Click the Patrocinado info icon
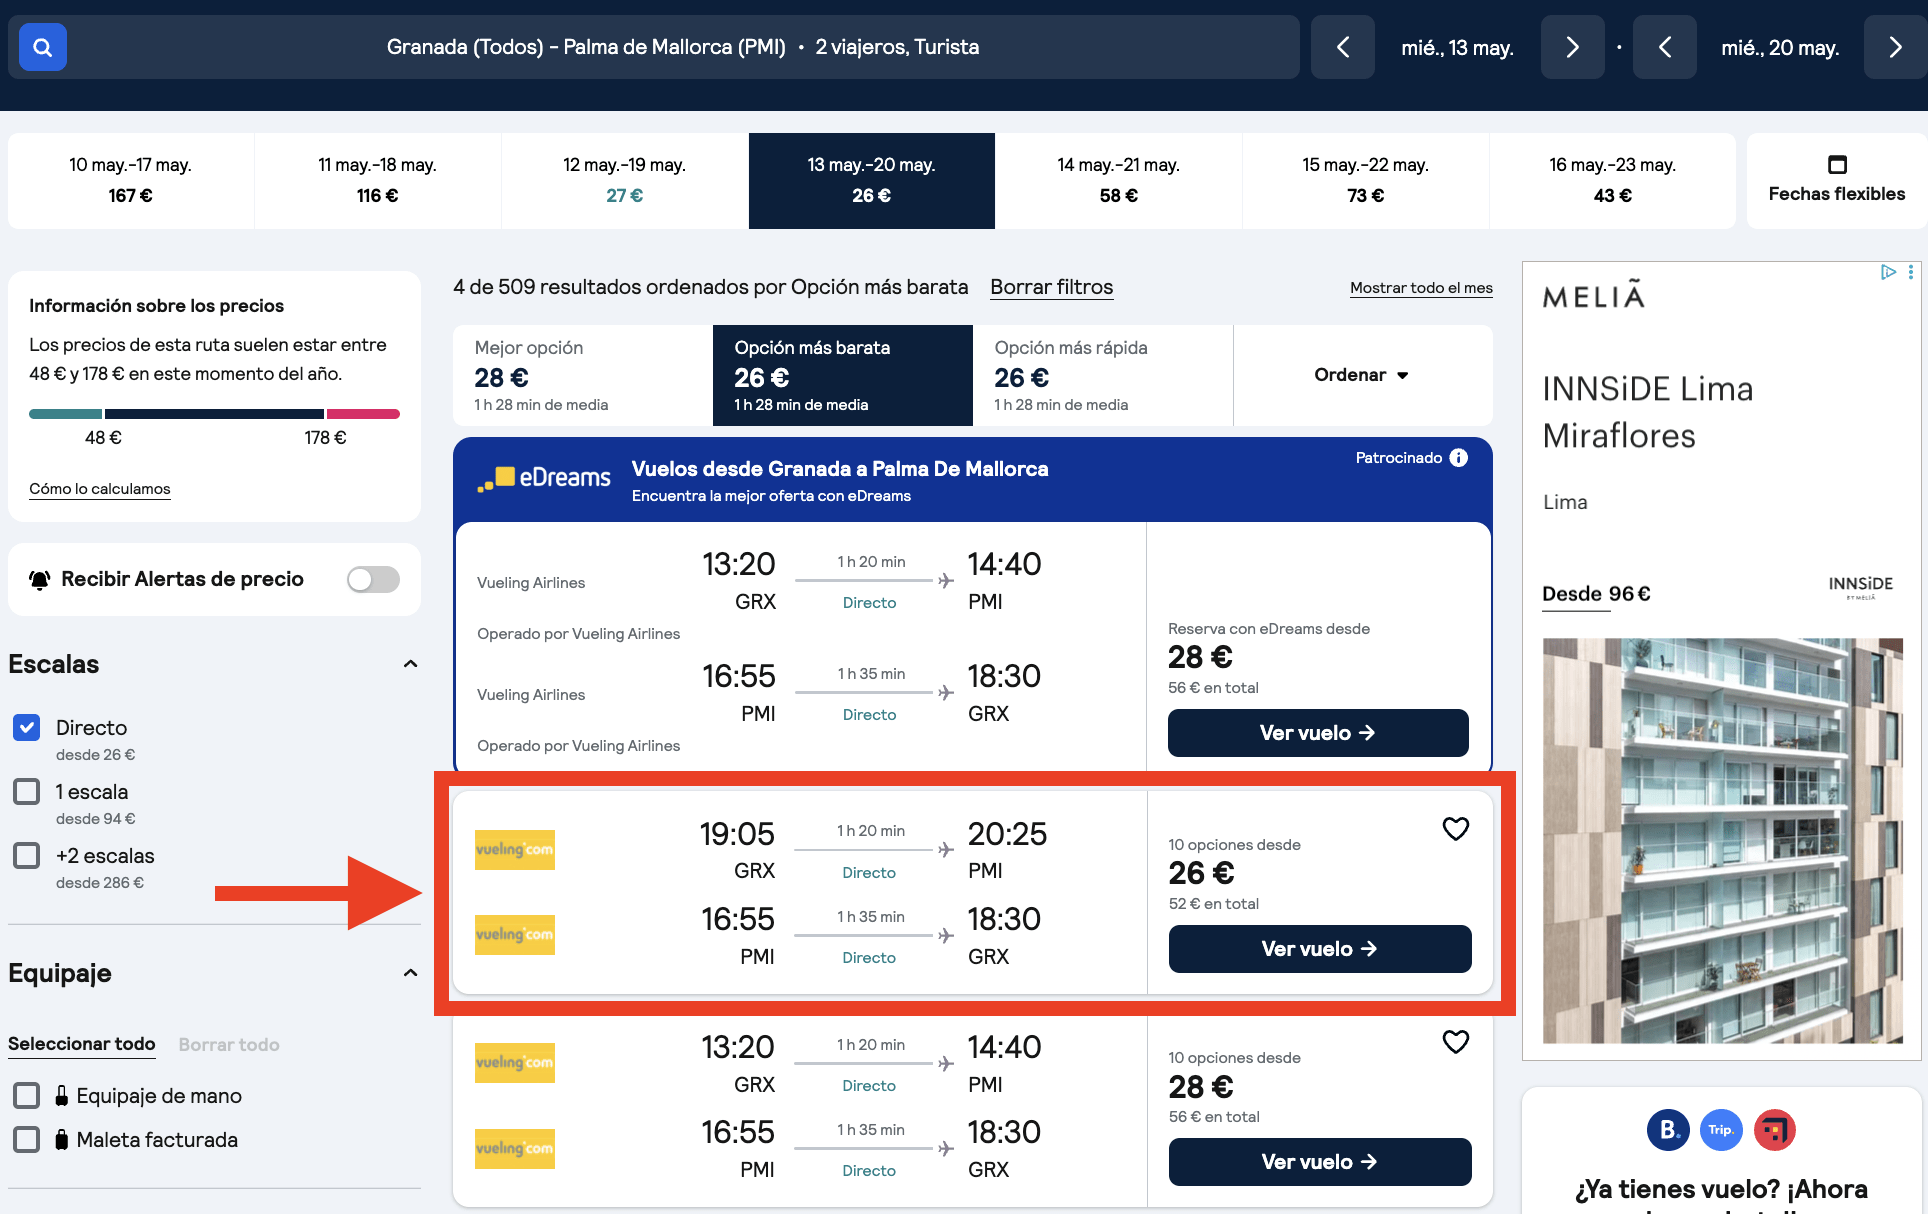Viewport: 1928px width, 1214px height. coord(1459,458)
